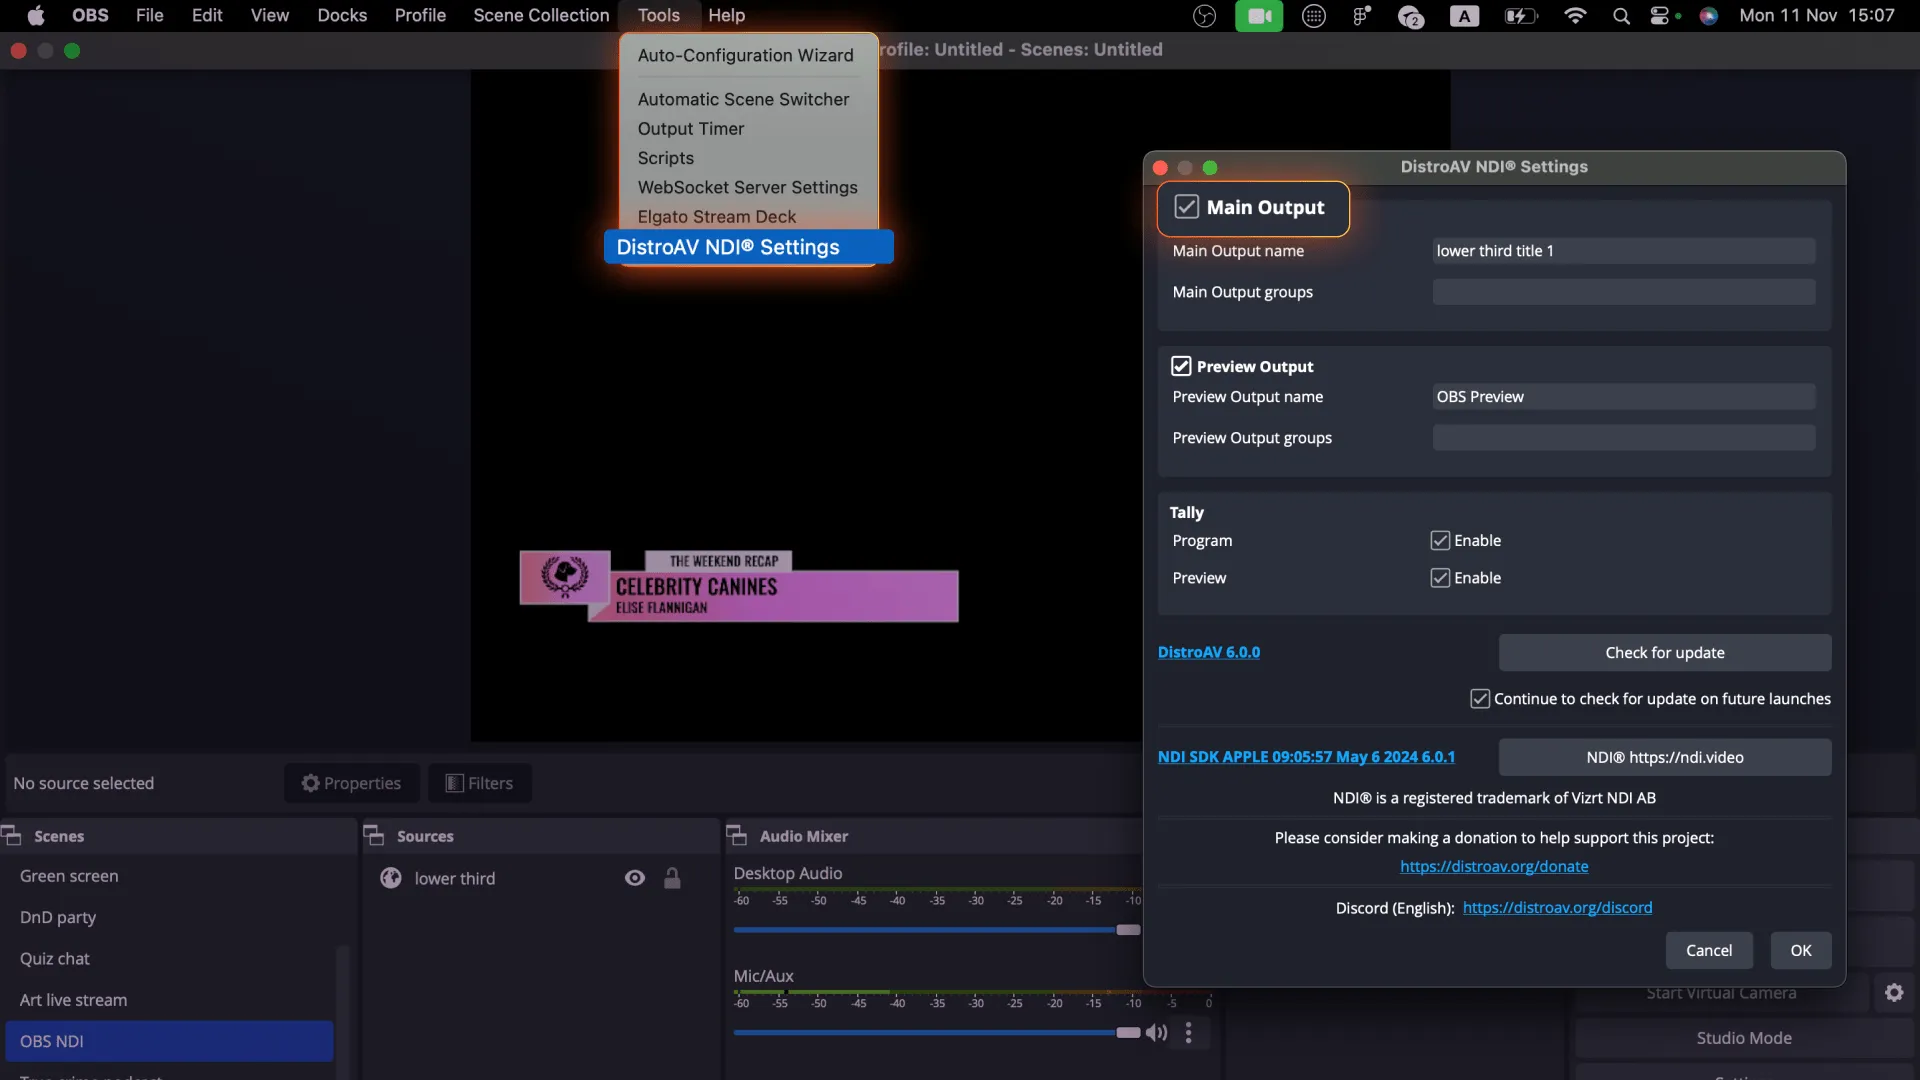Click the keyboard input source icon
Screen dimensions: 1920x1080
(1464, 16)
